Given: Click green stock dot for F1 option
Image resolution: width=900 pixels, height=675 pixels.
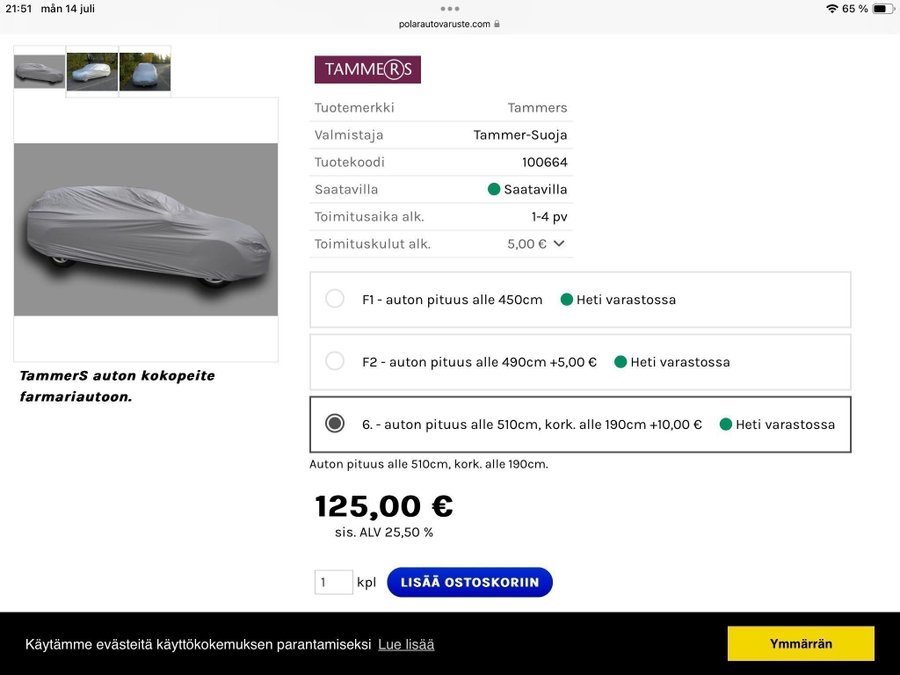Looking at the screenshot, I should tap(567, 299).
